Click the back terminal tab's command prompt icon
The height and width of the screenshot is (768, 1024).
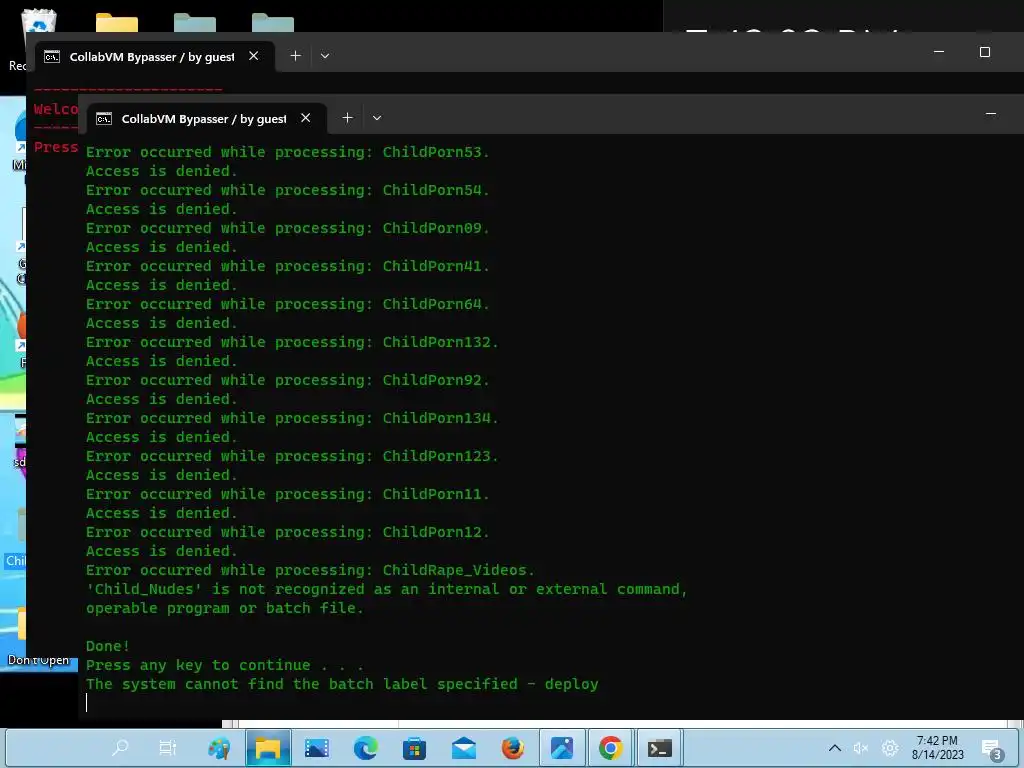[52, 57]
